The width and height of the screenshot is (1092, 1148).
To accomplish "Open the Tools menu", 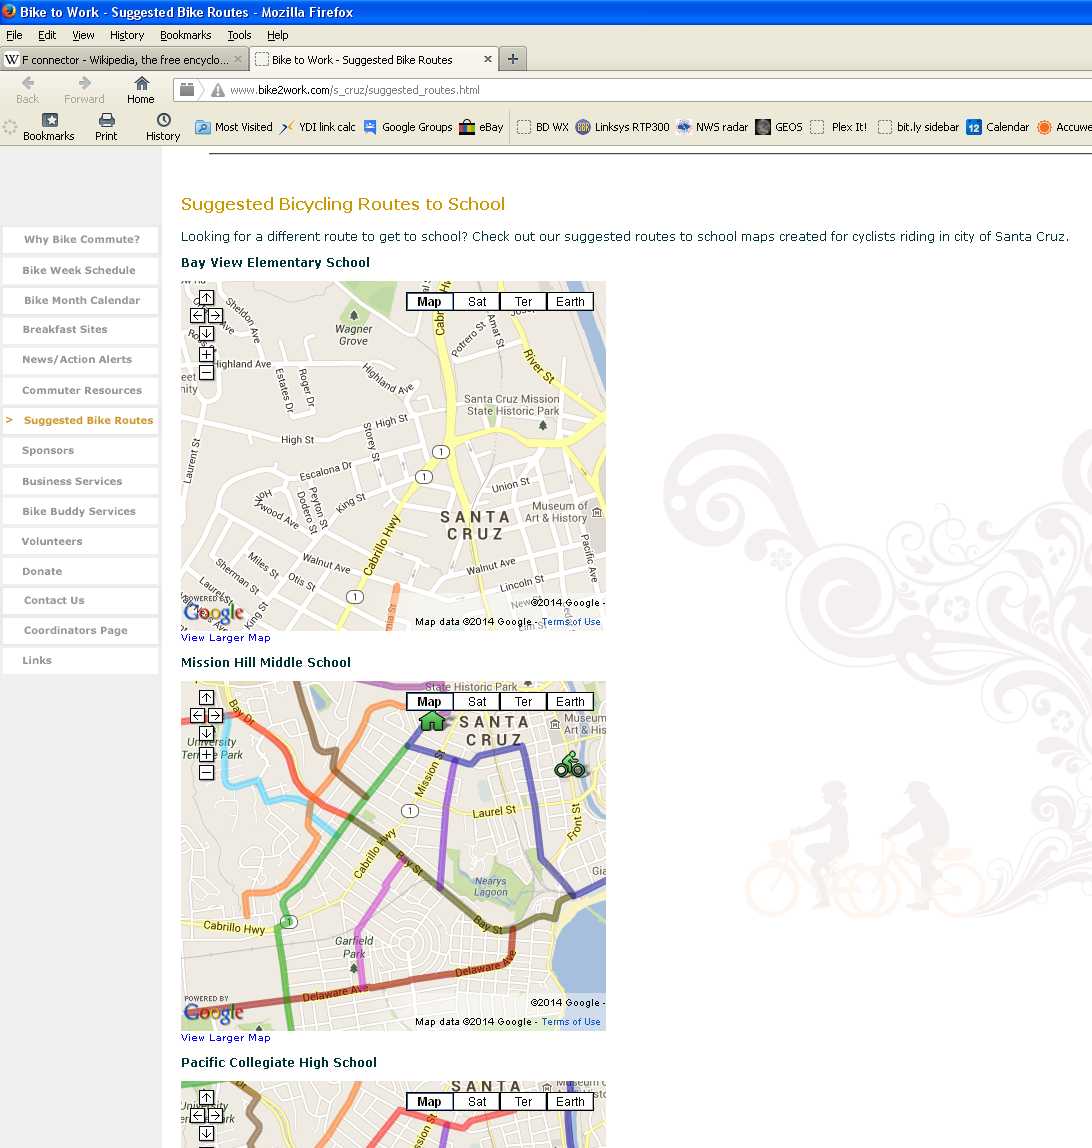I will pos(239,35).
